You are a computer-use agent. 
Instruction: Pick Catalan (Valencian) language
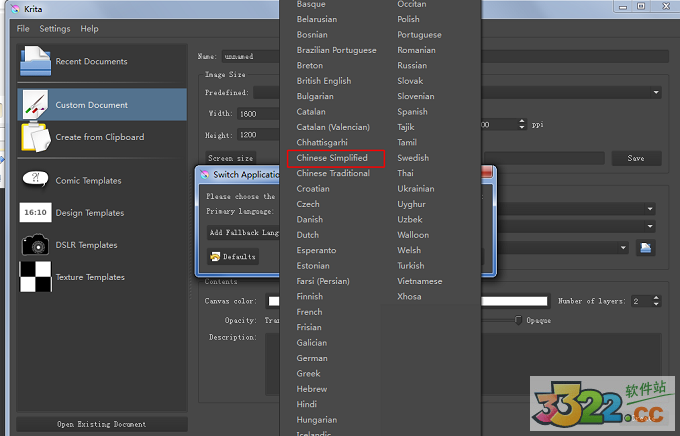(333, 127)
